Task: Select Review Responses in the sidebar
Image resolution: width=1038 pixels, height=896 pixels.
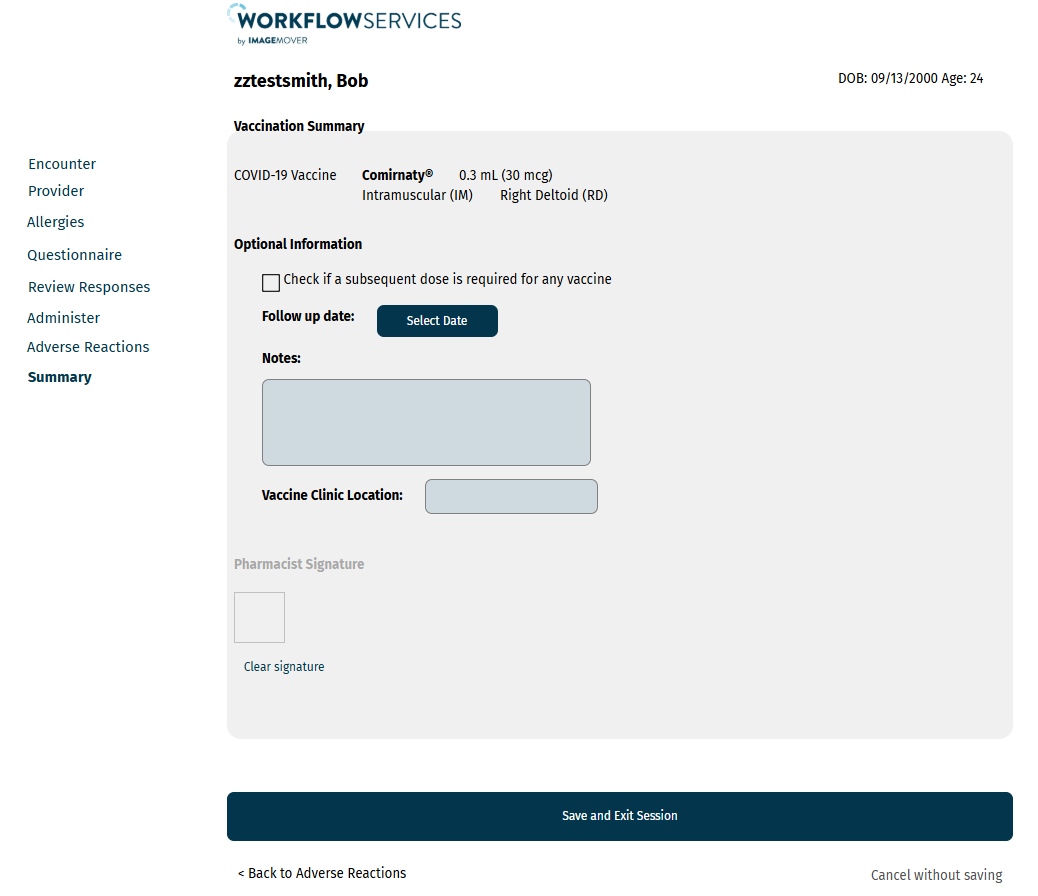Action: point(89,287)
